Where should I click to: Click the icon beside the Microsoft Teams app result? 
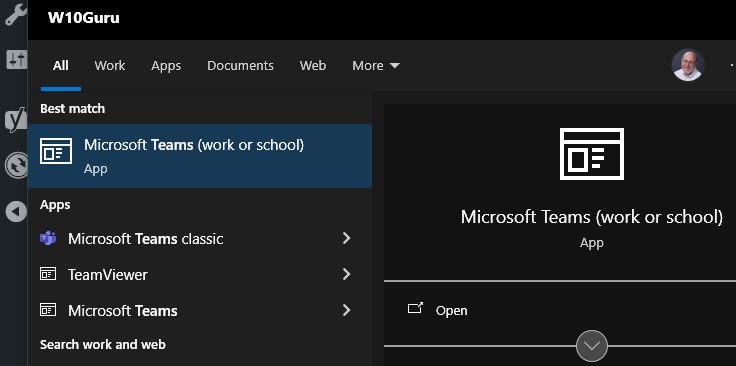(x=48, y=310)
